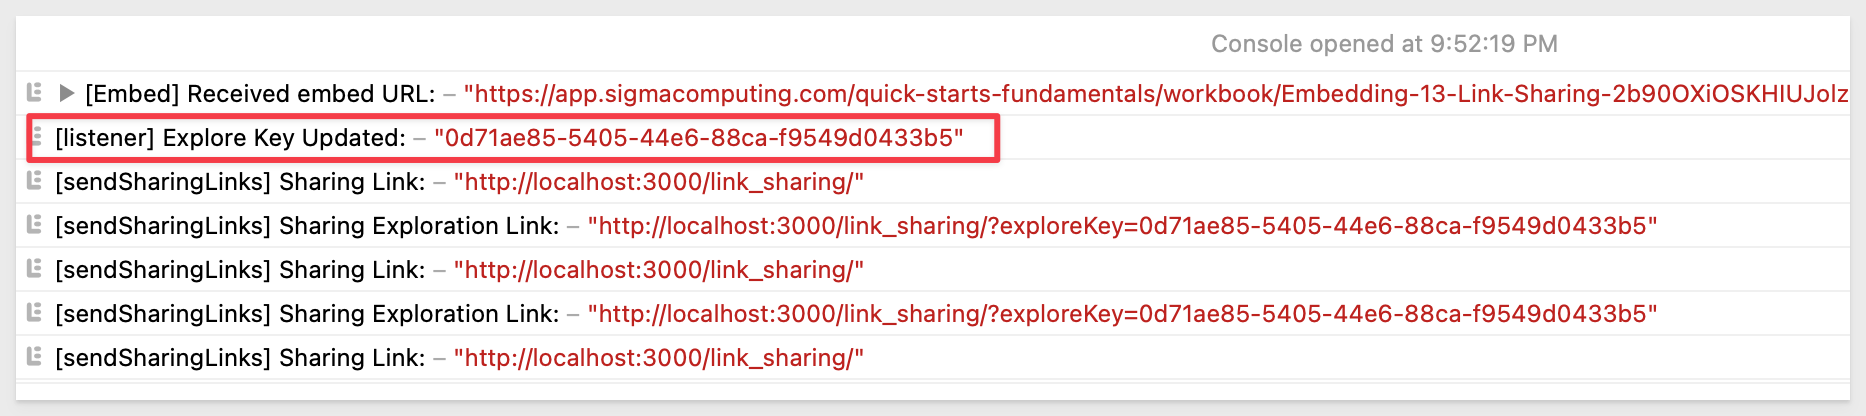
Task: Open the second localhost link_sharing URL
Action: click(x=659, y=270)
